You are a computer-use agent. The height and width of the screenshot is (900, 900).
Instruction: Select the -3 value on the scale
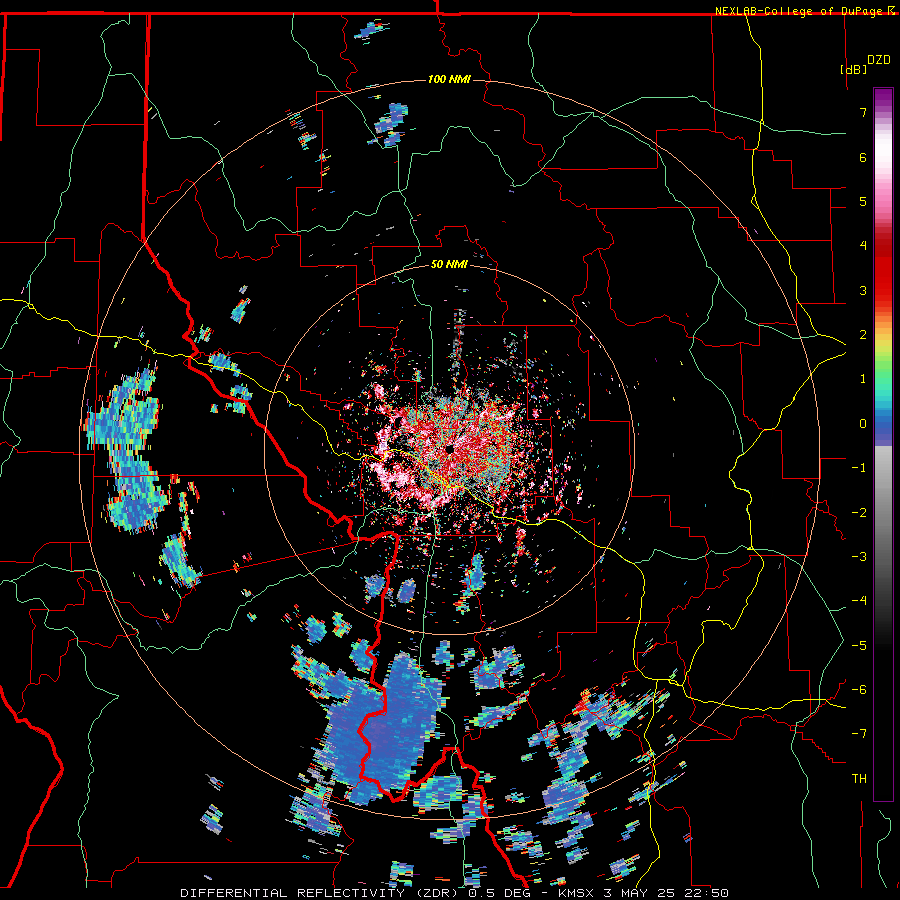[x=859, y=557]
